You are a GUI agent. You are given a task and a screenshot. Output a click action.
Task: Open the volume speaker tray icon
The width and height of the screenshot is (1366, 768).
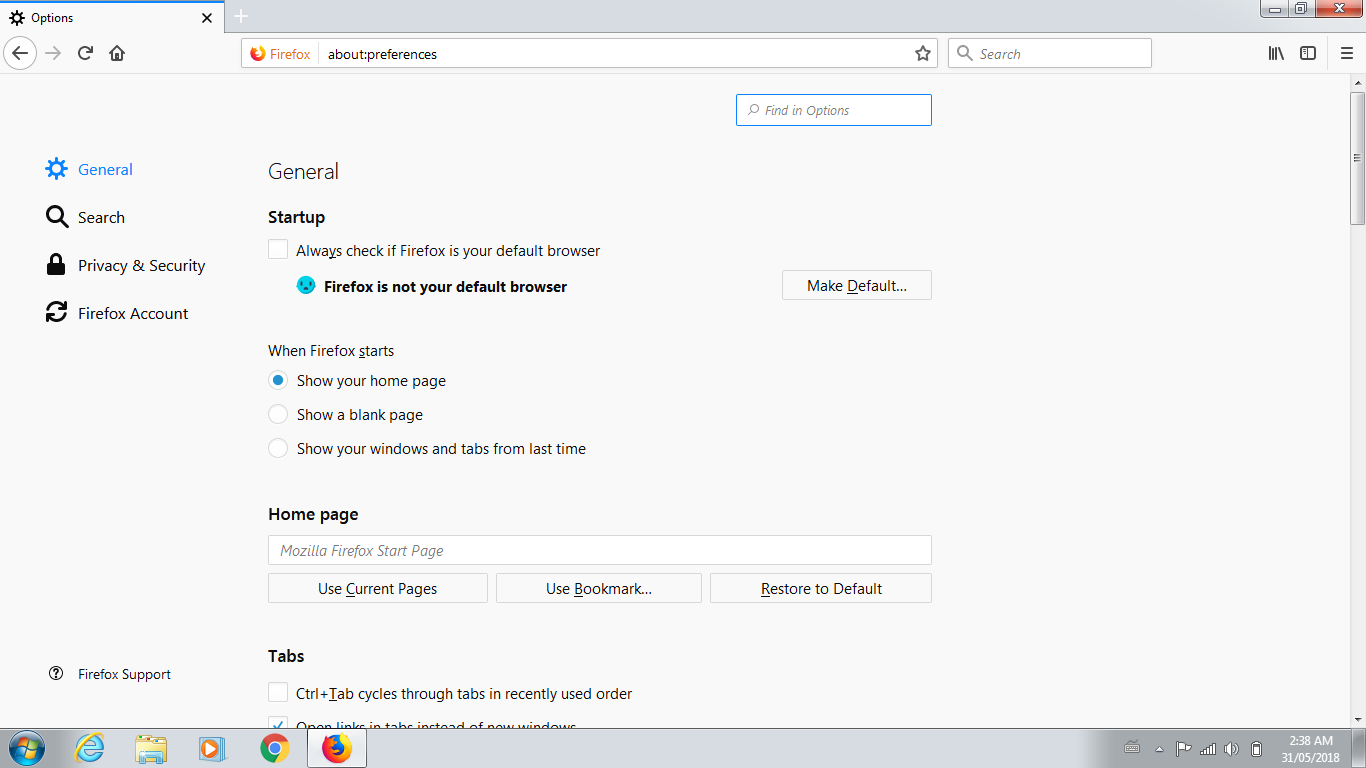coord(1232,748)
